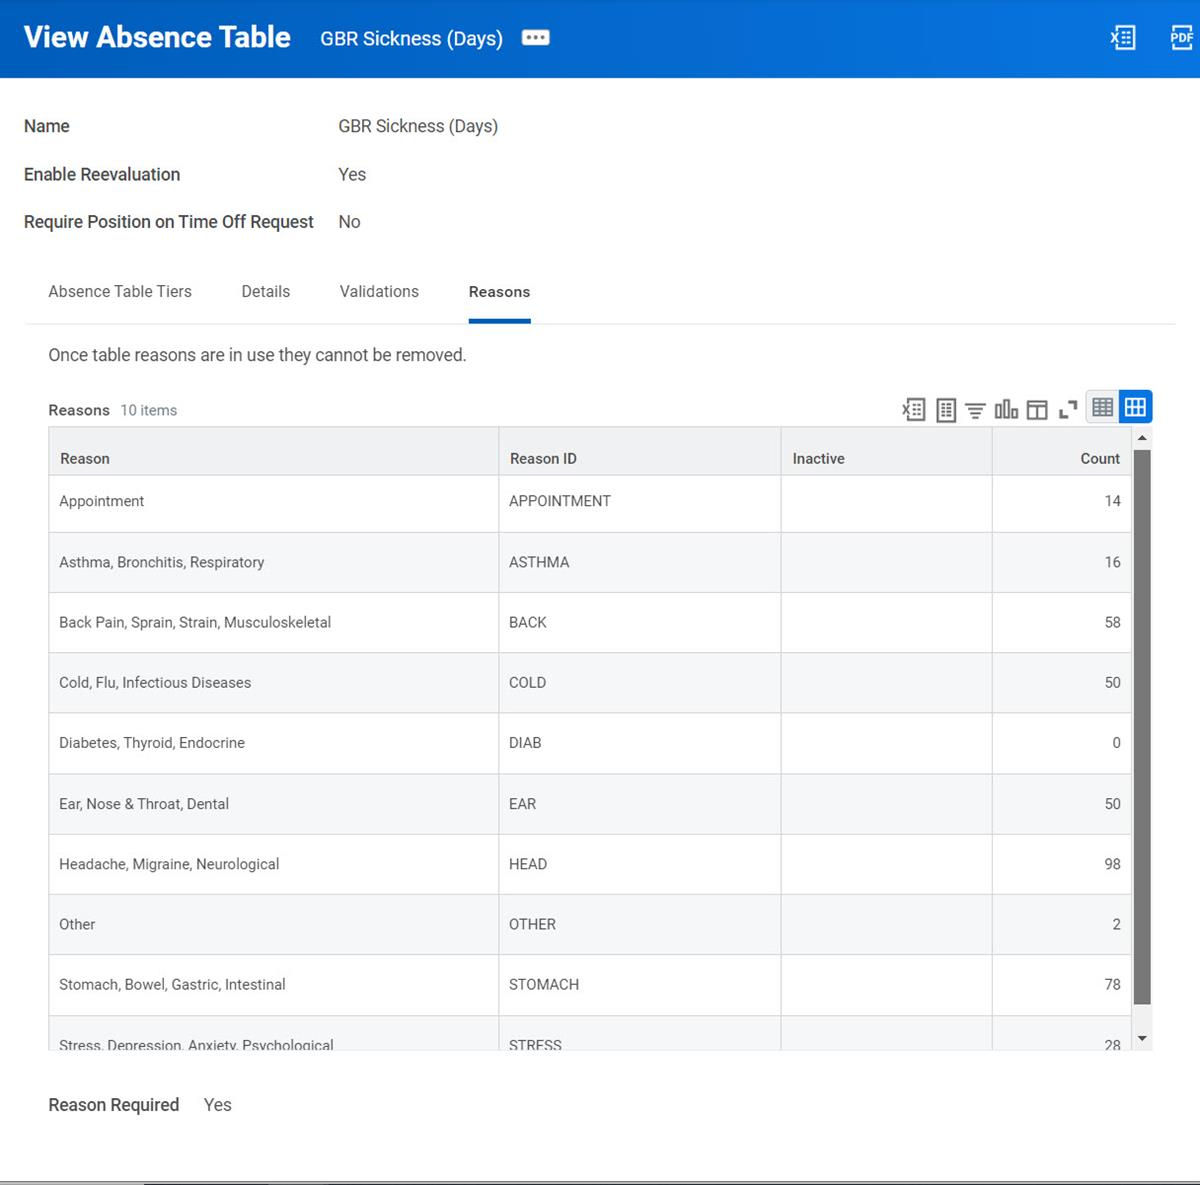Click count 2 in Other row
1200x1185 pixels.
point(1116,924)
